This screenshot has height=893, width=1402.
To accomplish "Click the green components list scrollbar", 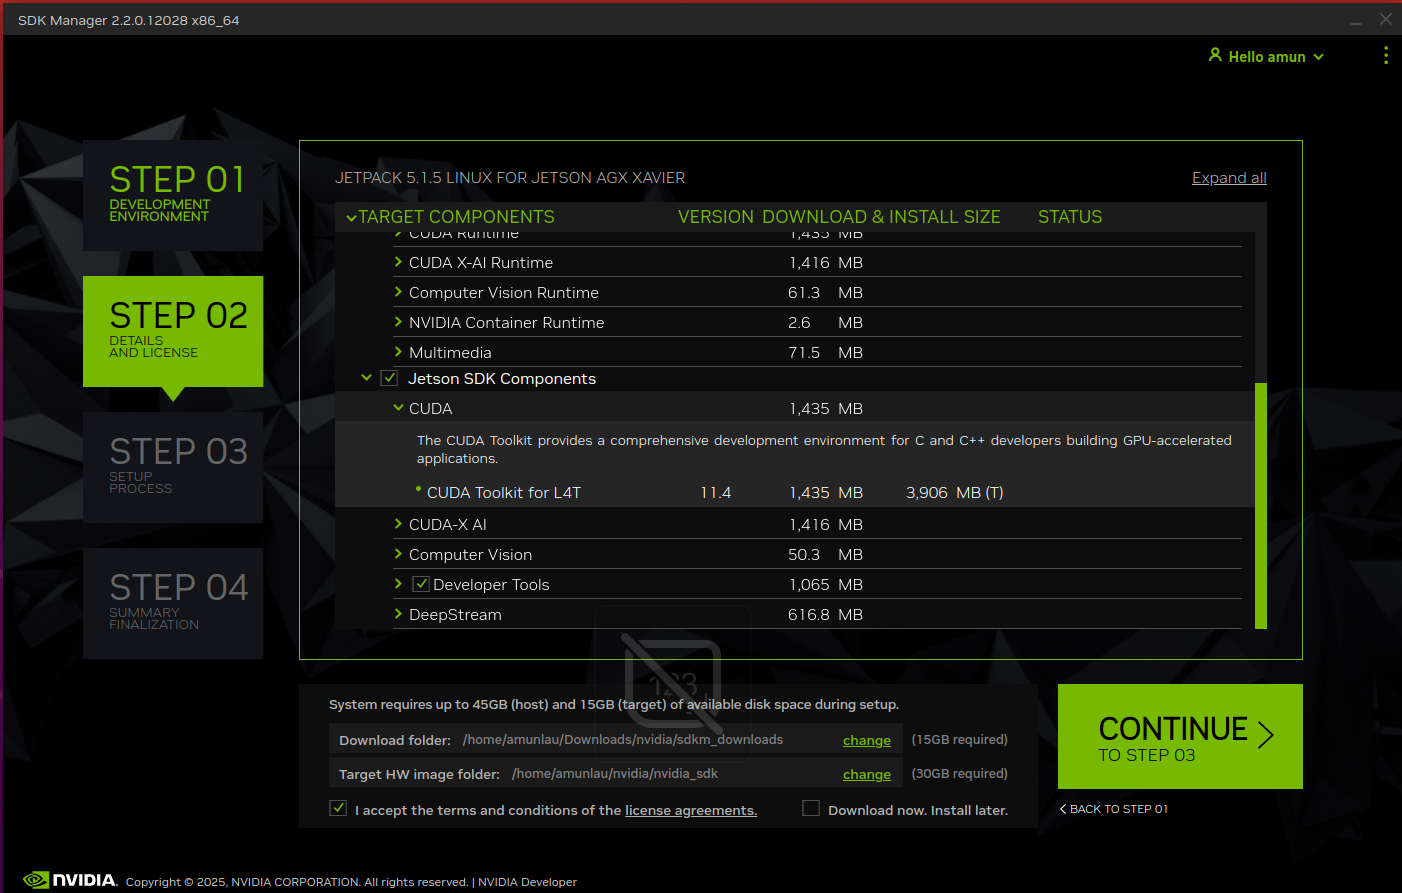I will tap(1261, 505).
